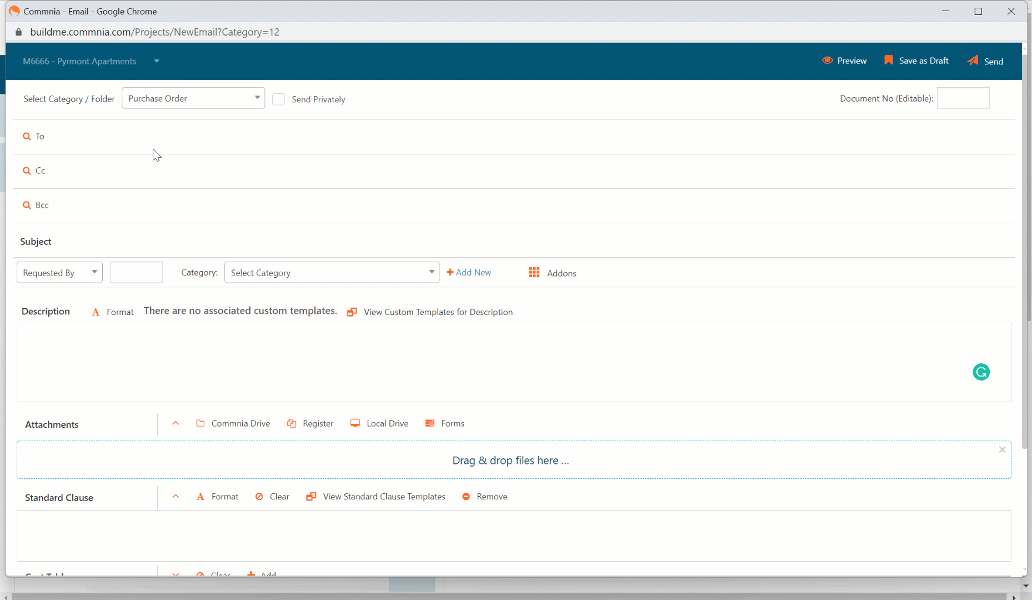The image size is (1032, 600).
Task: Collapse the Attachments section chevron
Action: (x=176, y=423)
